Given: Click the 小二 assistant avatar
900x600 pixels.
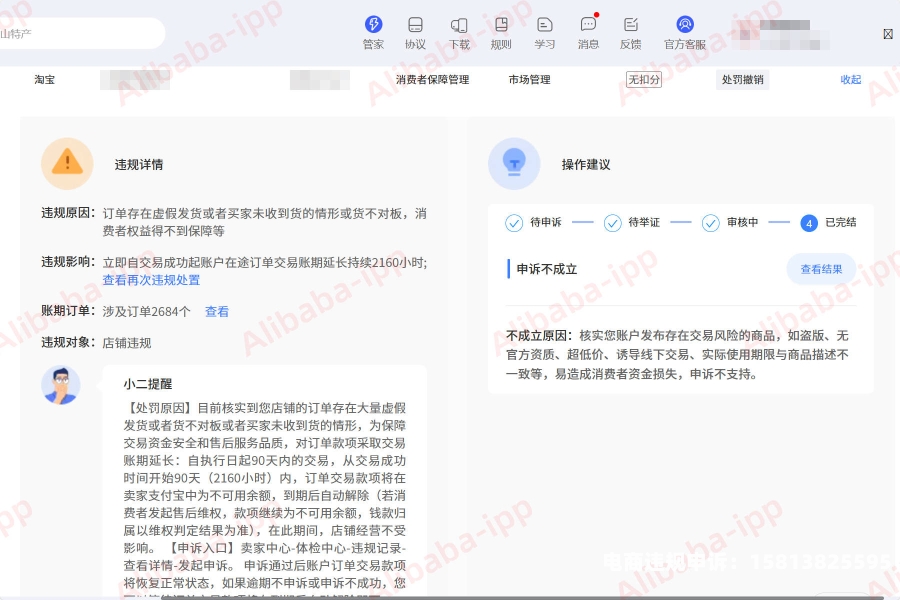Looking at the screenshot, I should [61, 385].
